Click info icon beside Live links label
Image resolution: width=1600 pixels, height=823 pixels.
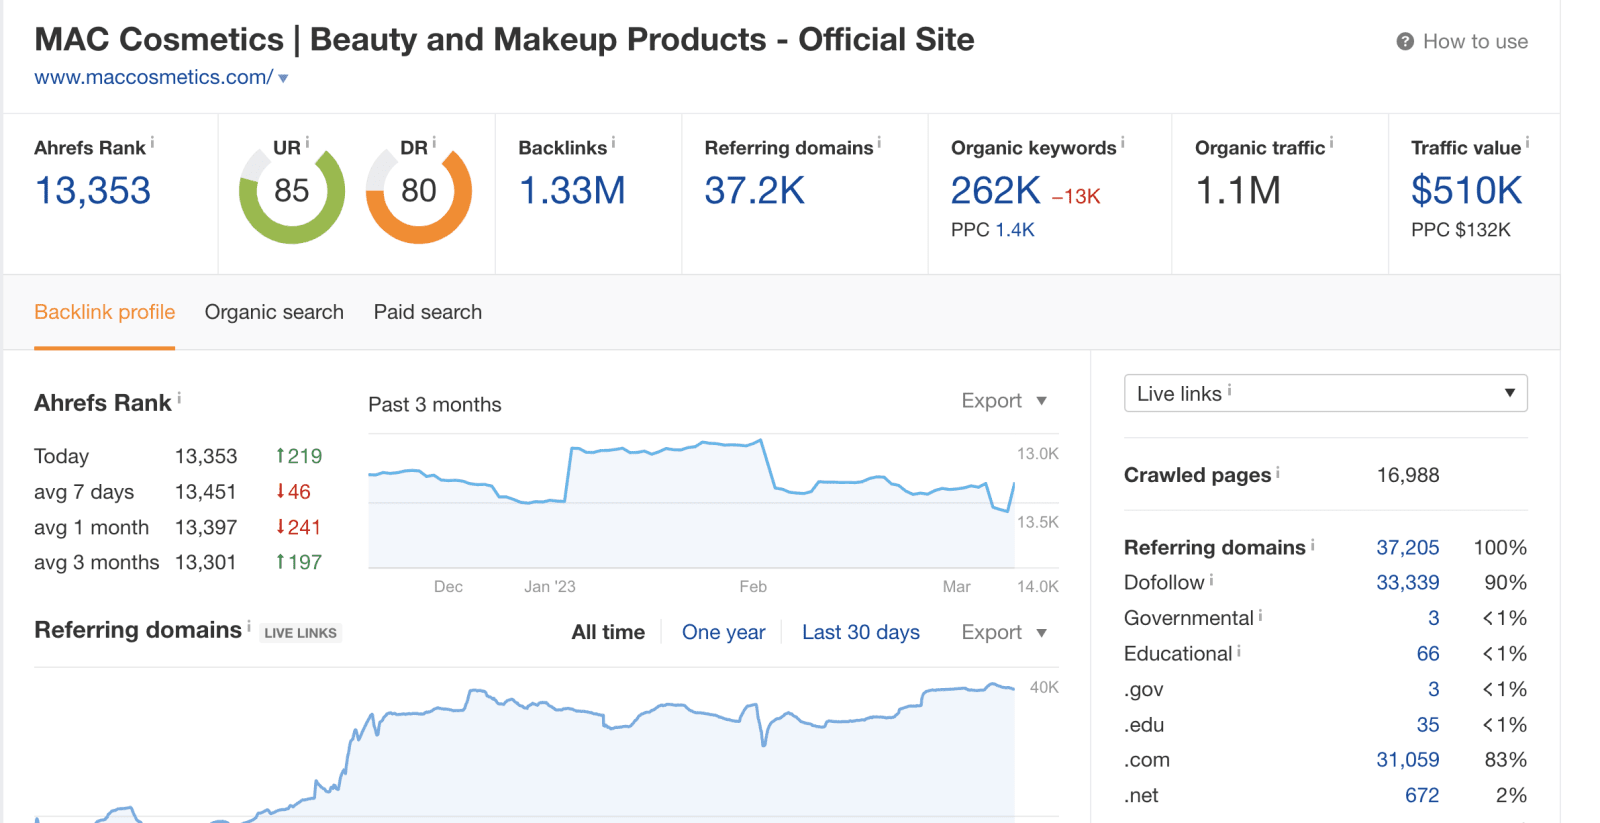pos(1229,390)
